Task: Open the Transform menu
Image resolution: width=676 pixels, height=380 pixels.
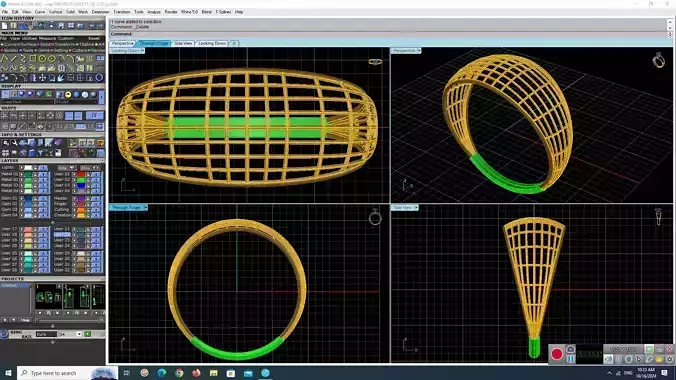Action: (122, 12)
